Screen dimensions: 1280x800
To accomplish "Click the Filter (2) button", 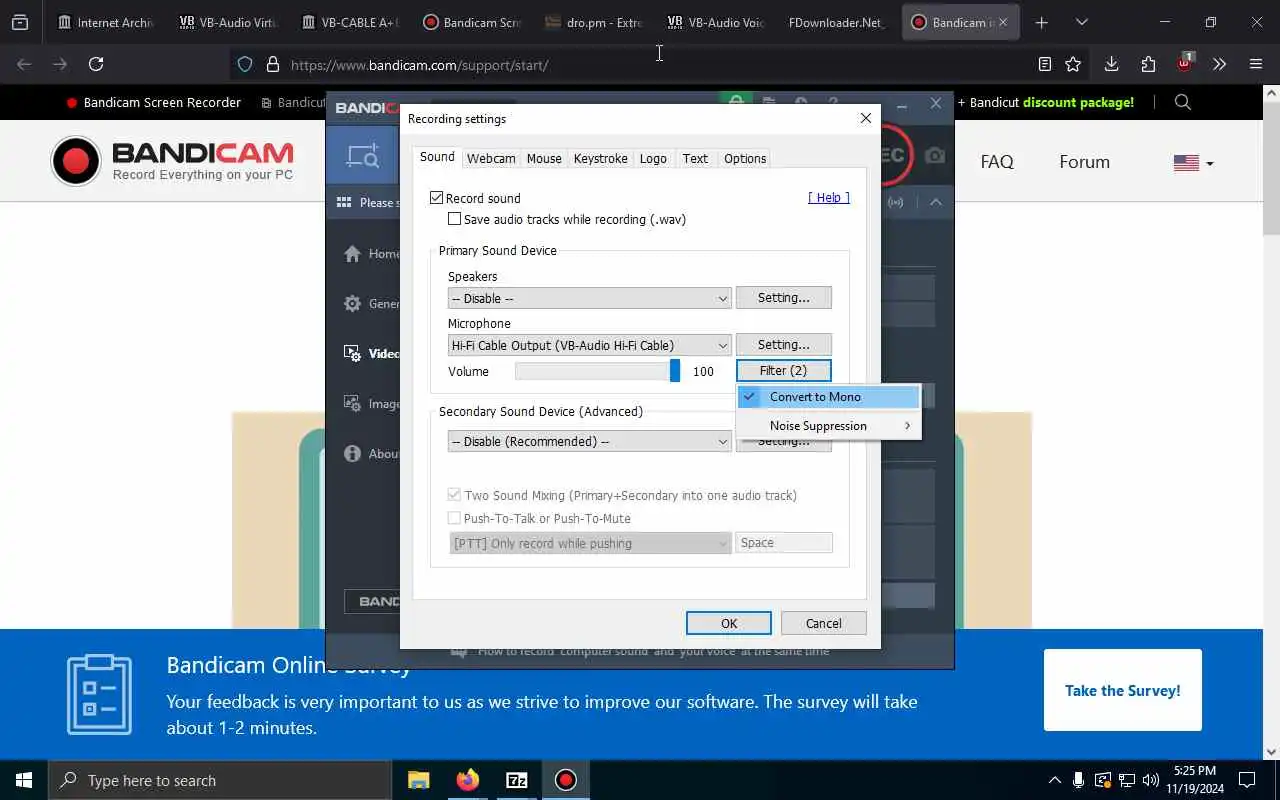I will (784, 370).
